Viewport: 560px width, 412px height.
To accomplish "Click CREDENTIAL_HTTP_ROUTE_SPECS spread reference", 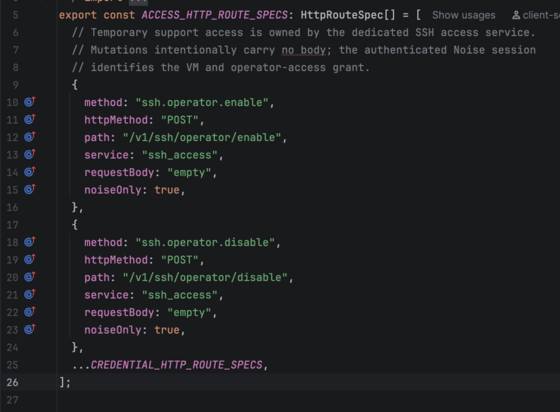I will coord(176,365).
